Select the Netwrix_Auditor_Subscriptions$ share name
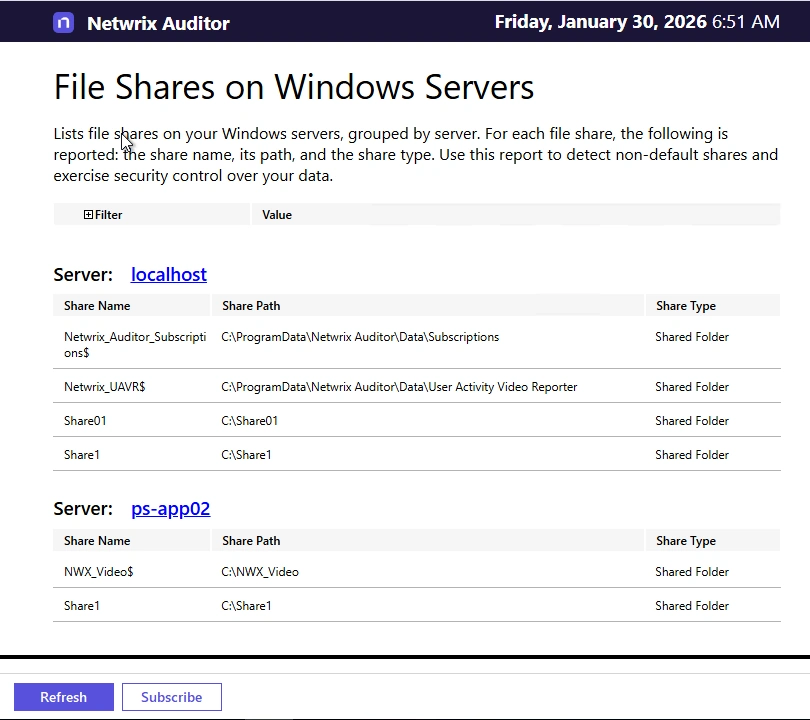The image size is (810, 720). [135, 345]
